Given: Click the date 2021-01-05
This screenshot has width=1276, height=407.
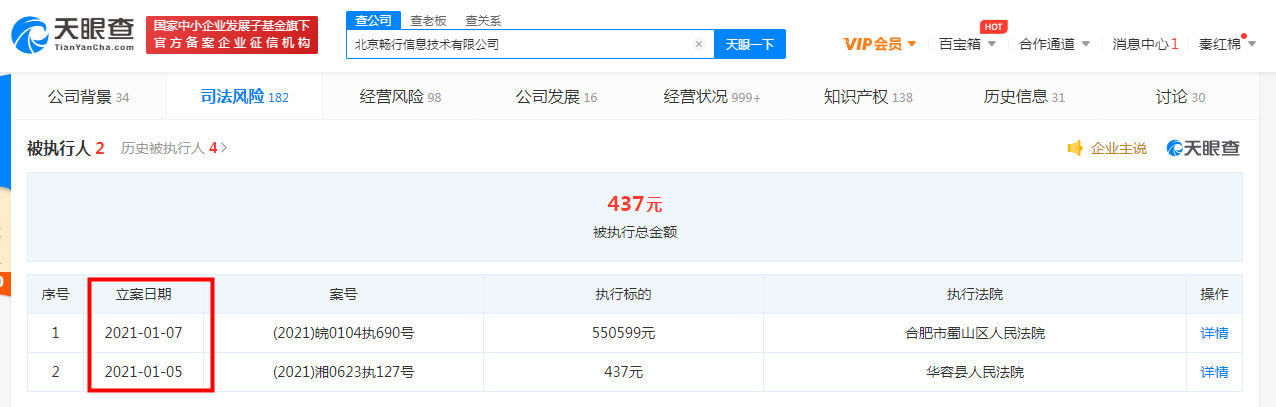Looking at the screenshot, I should (x=143, y=372).
